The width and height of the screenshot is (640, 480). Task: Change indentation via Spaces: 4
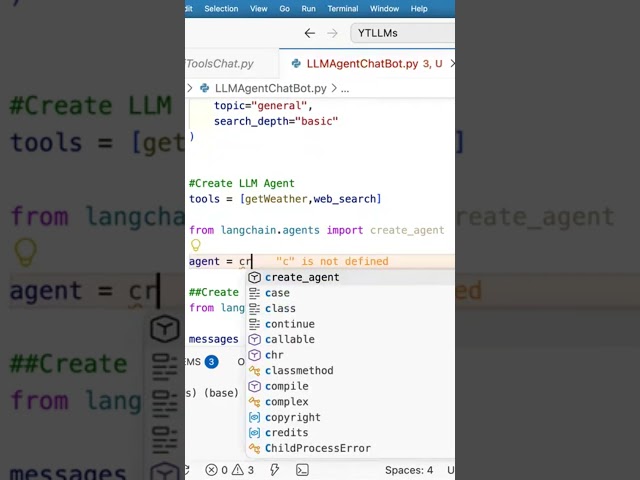pos(409,470)
